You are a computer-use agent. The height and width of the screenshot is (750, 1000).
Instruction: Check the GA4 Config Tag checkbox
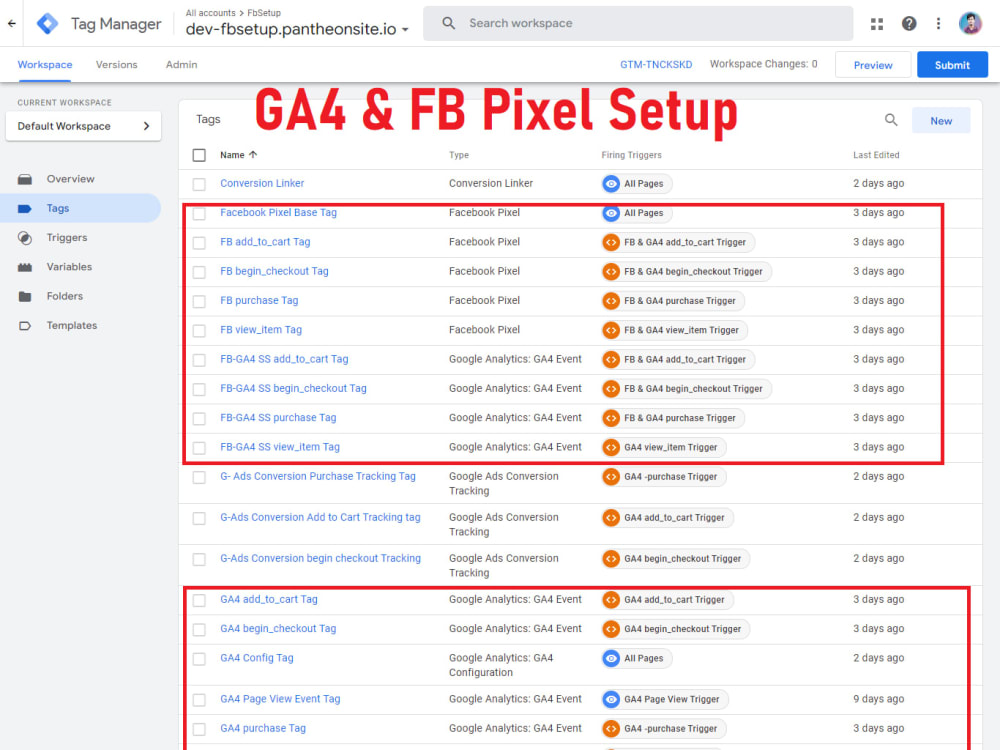(199, 659)
